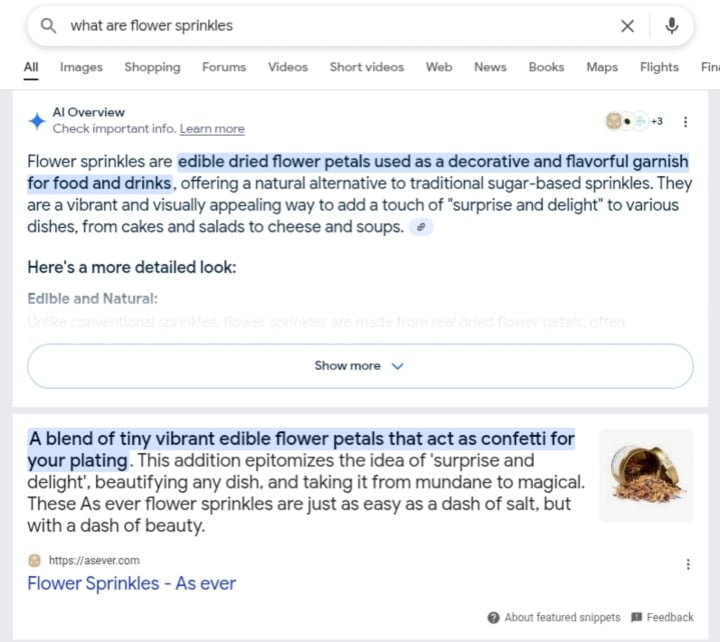Open the Learn more link
Image resolution: width=720 pixels, height=642 pixels.
[x=212, y=129]
